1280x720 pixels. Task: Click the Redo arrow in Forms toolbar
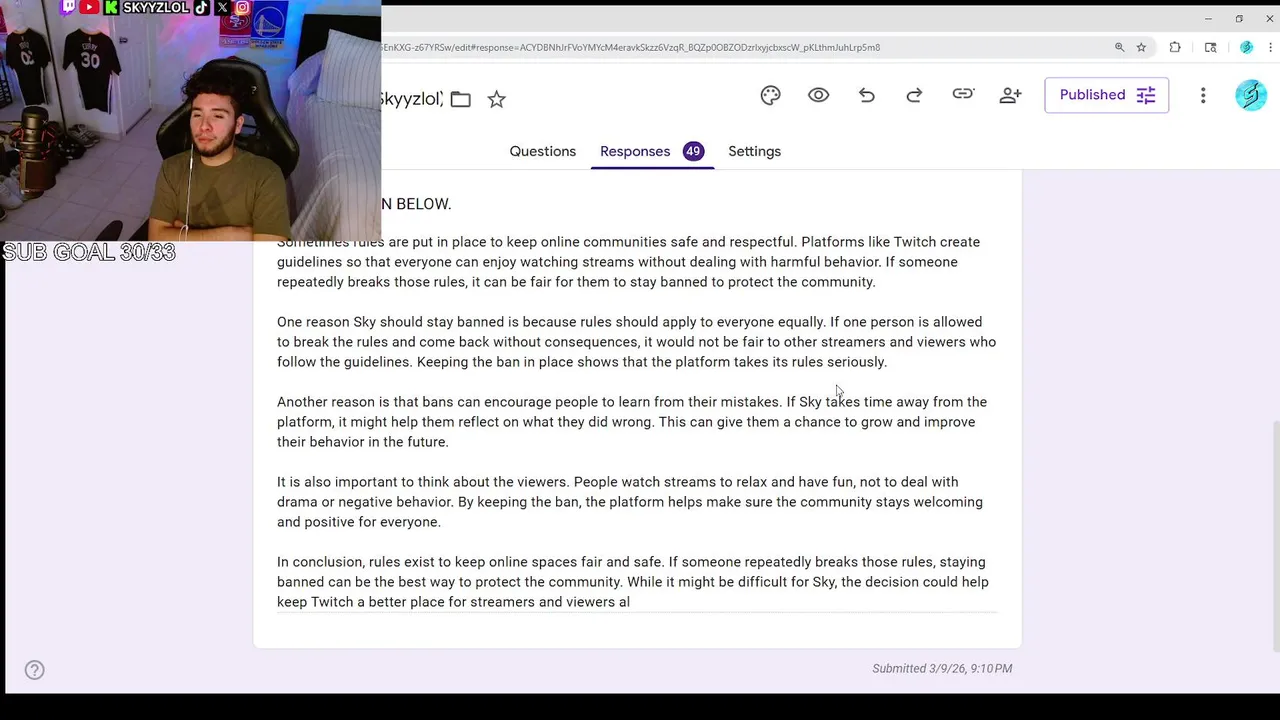[x=914, y=95]
